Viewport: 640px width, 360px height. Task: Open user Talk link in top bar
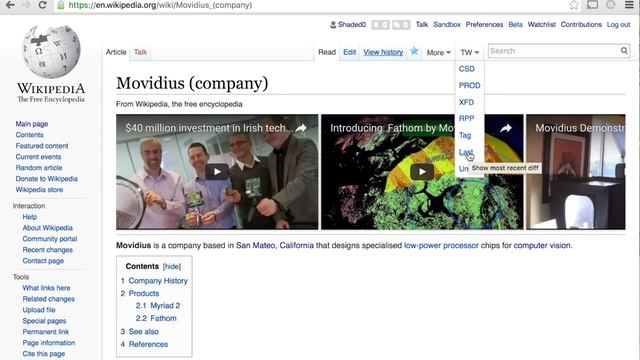(422, 24)
